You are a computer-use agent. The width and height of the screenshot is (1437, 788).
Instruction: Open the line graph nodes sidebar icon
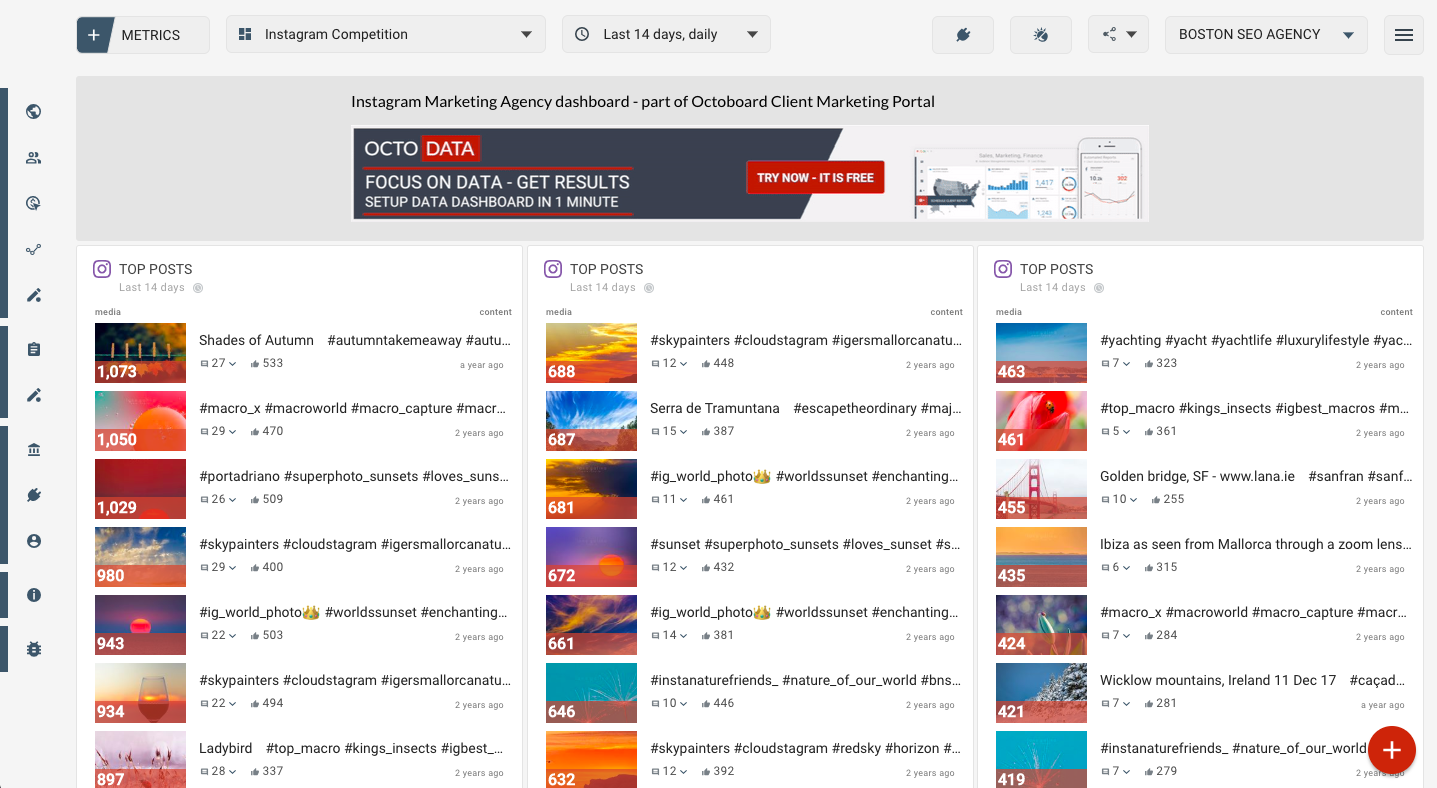pos(34,250)
